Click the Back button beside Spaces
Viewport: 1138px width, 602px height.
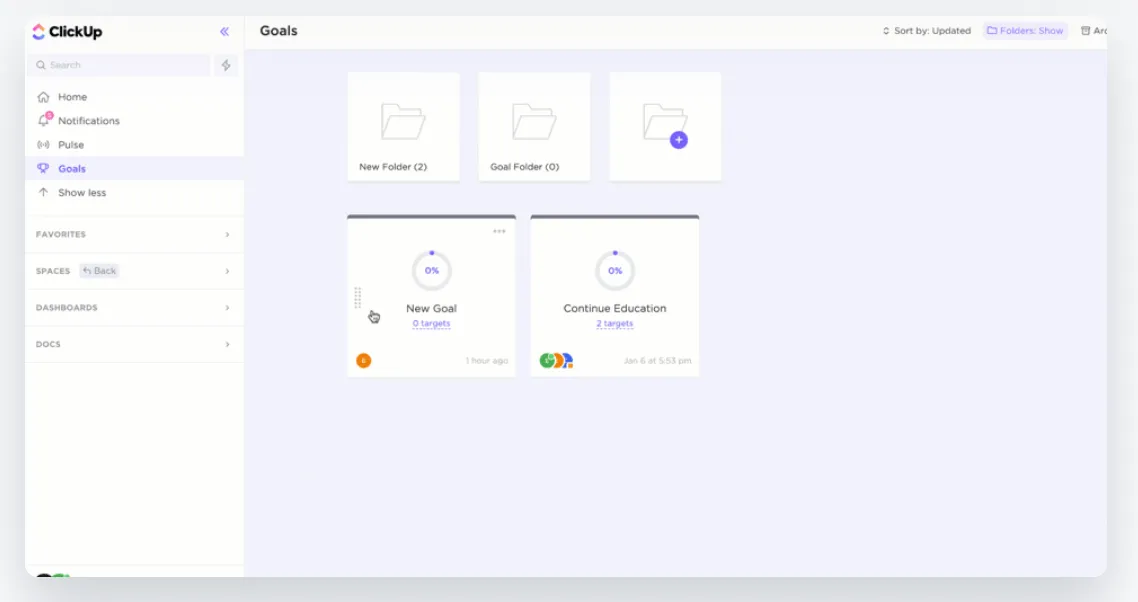pyautogui.click(x=99, y=271)
